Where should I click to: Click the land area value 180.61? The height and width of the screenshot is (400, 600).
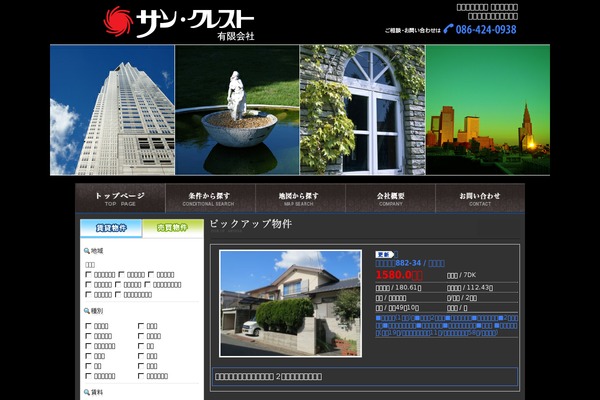pyautogui.click(x=408, y=287)
